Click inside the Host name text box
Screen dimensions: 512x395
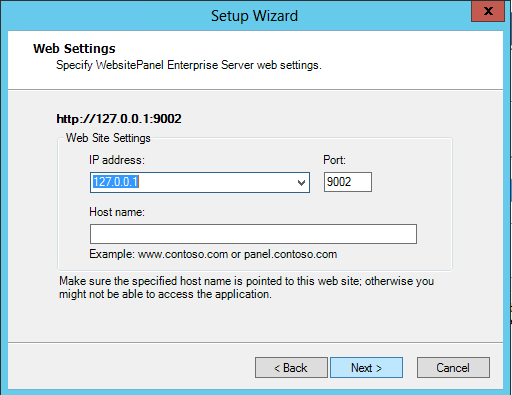tap(253, 234)
